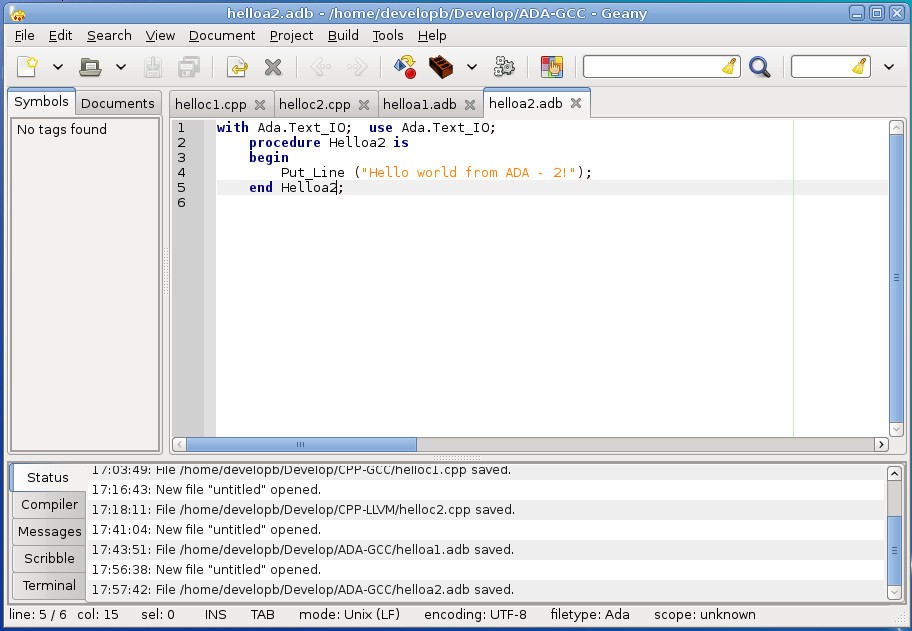Open the color chooser toolbar icon
The width and height of the screenshot is (912, 631).
(552, 67)
